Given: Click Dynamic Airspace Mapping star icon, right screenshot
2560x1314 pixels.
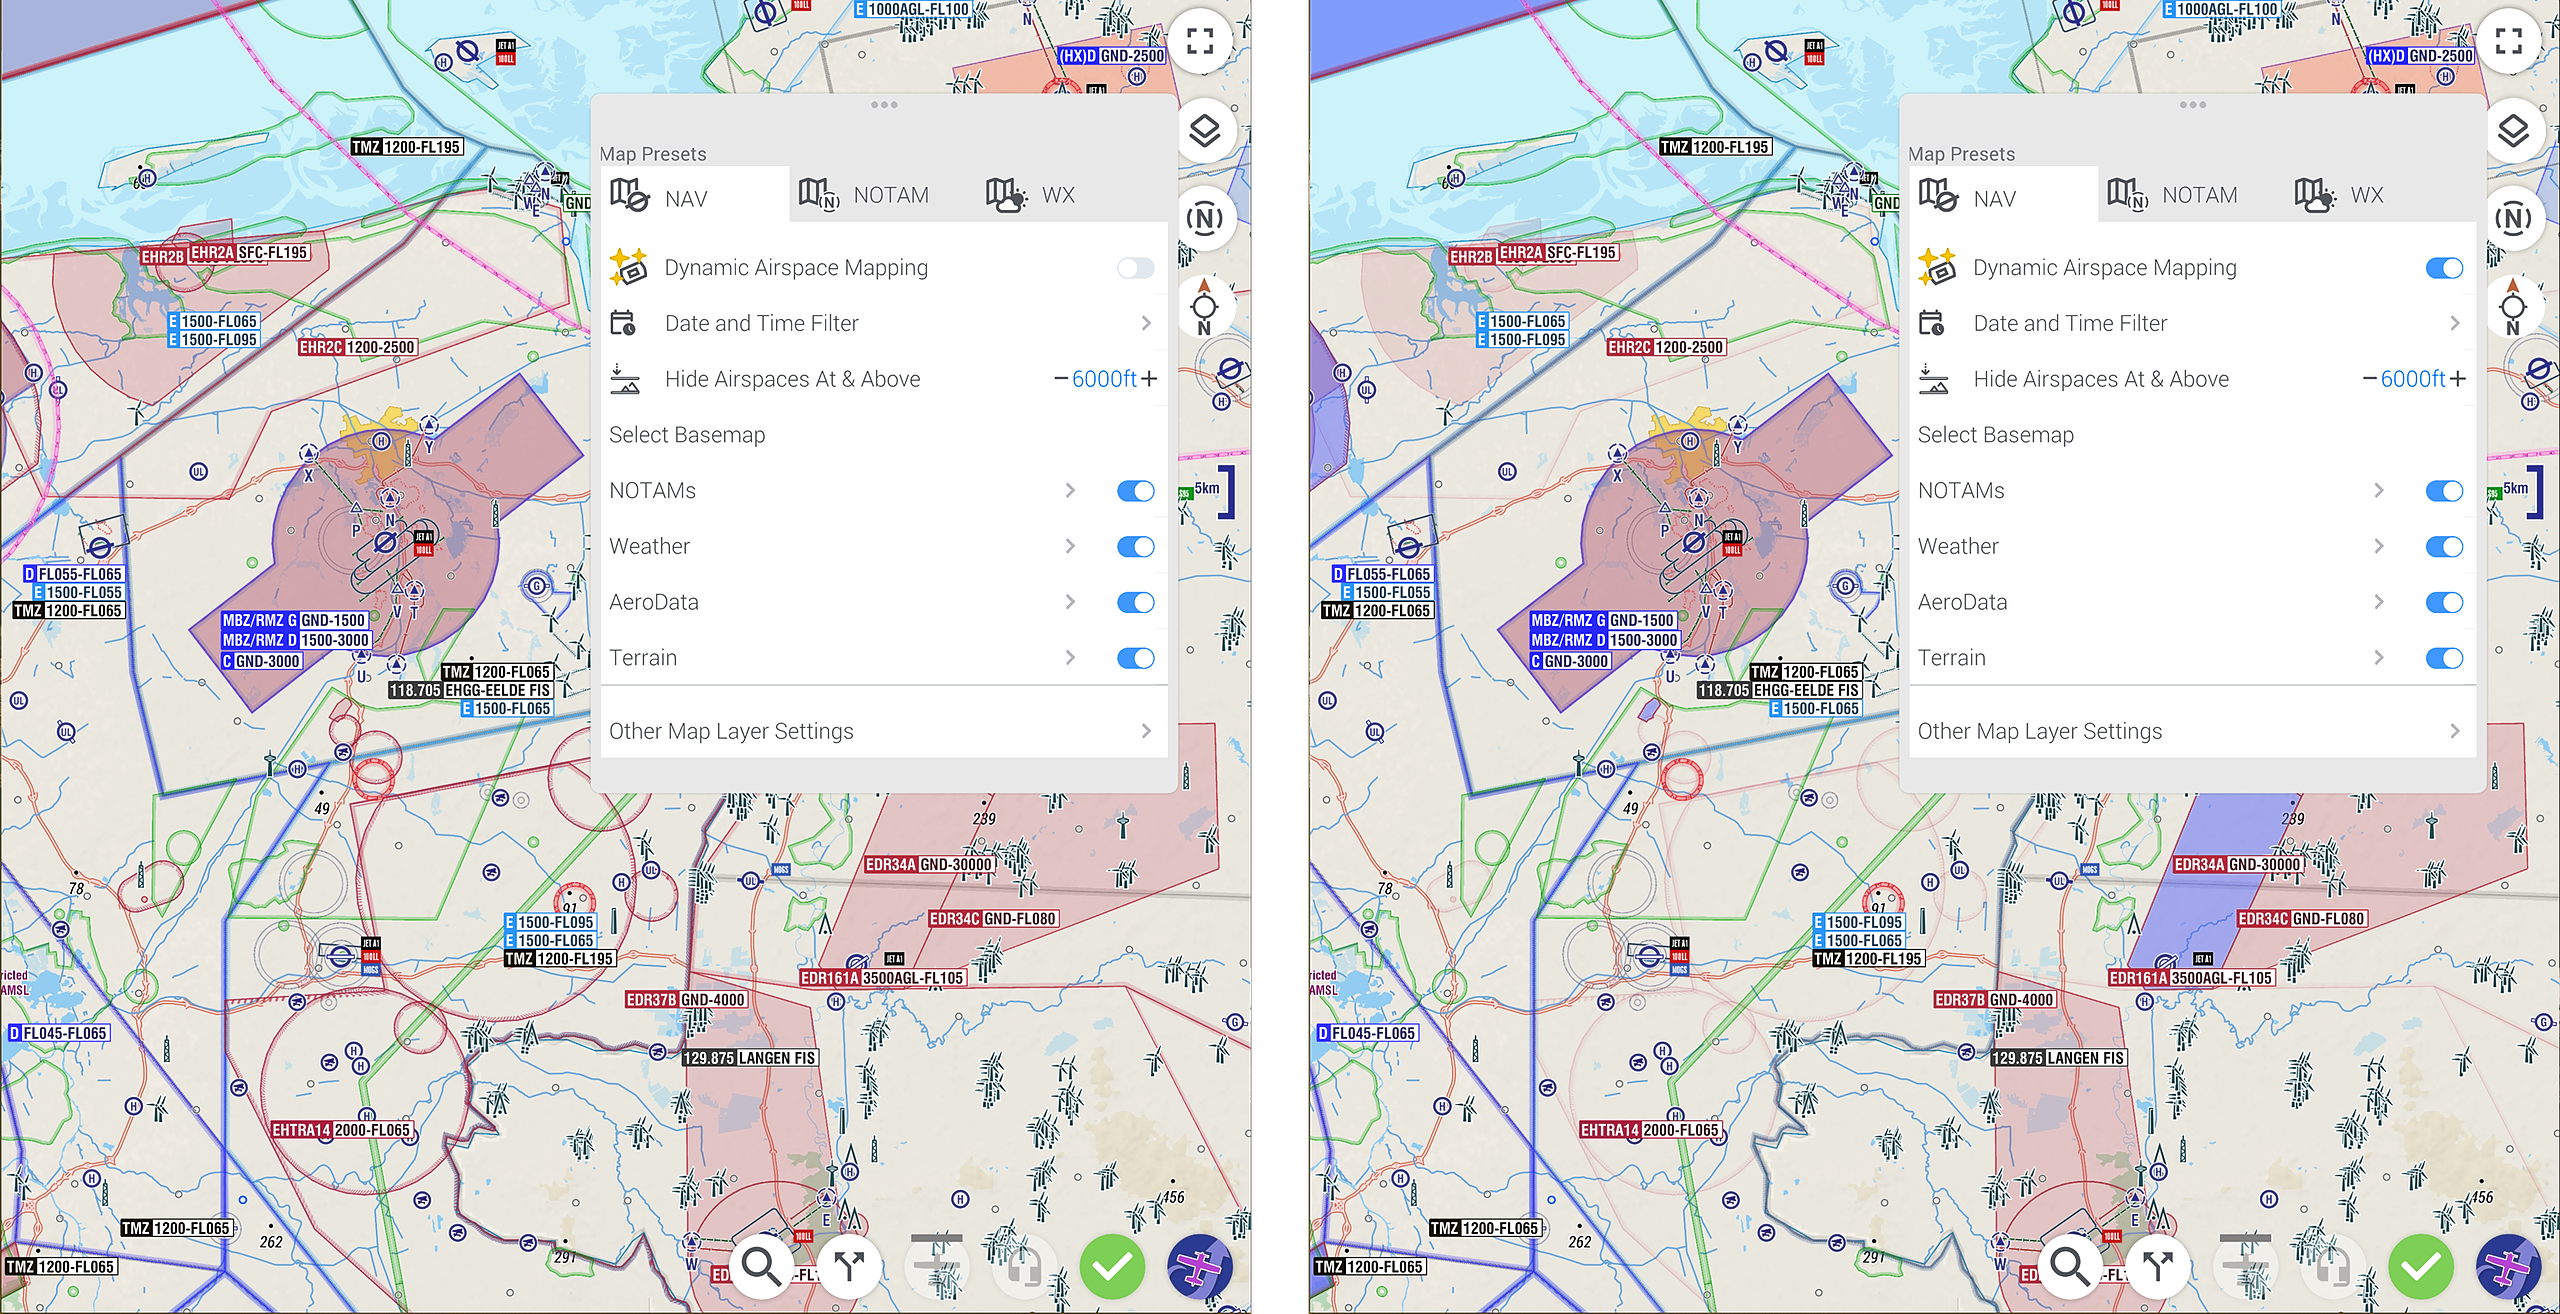Looking at the screenshot, I should [x=1938, y=267].
